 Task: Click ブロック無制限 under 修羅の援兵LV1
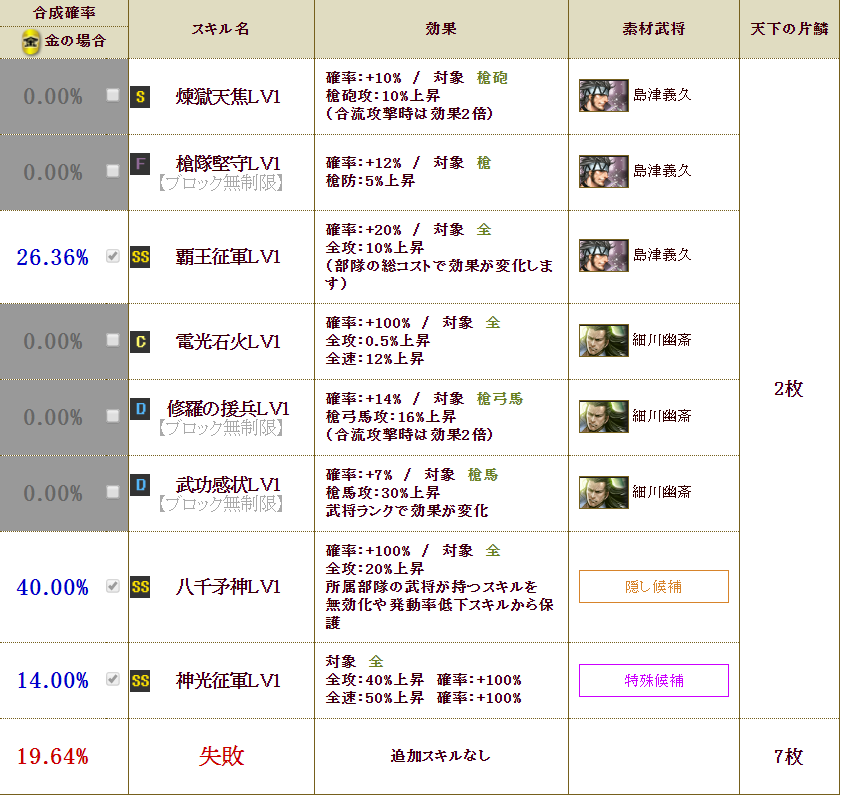(x=221, y=428)
